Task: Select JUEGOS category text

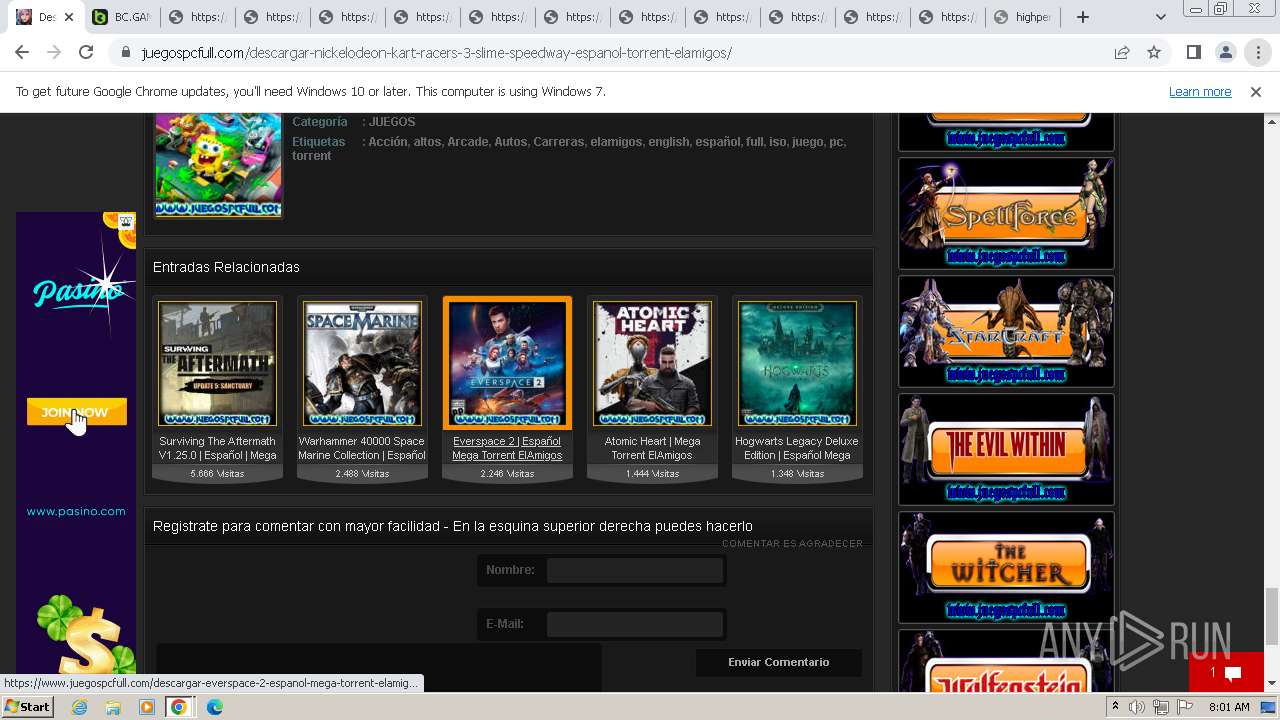Action: tap(392, 122)
